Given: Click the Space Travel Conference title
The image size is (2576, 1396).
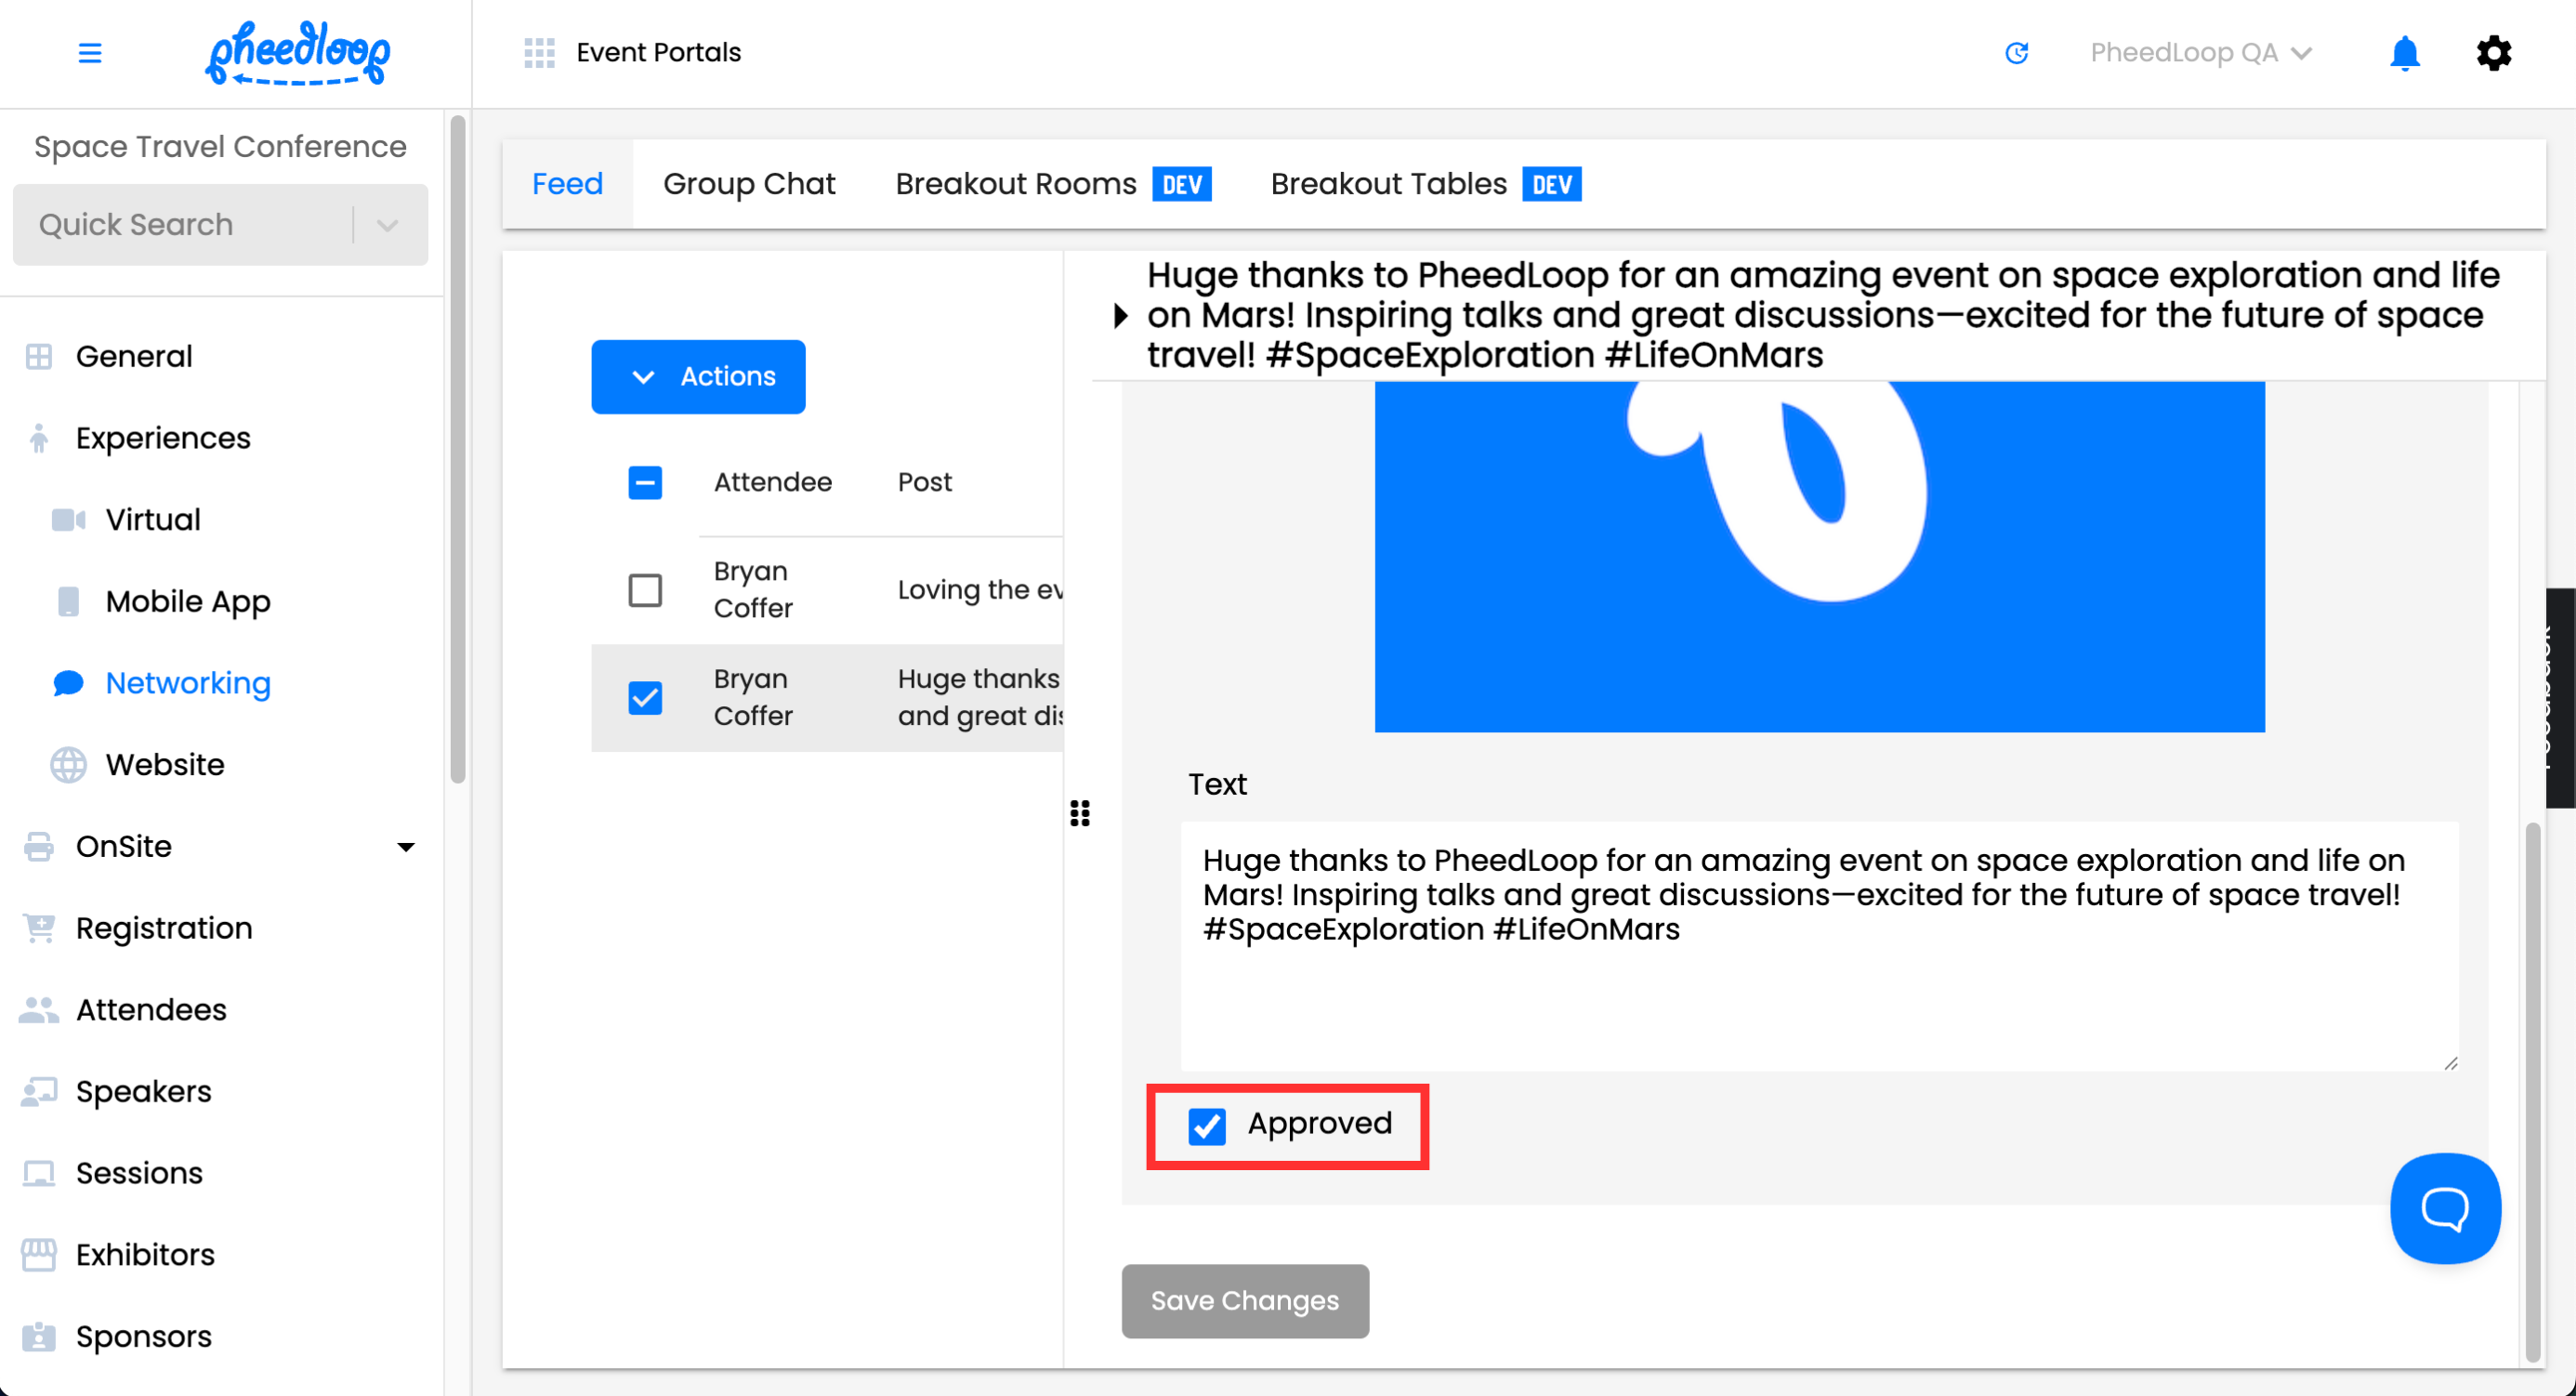Looking at the screenshot, I should tap(220, 147).
